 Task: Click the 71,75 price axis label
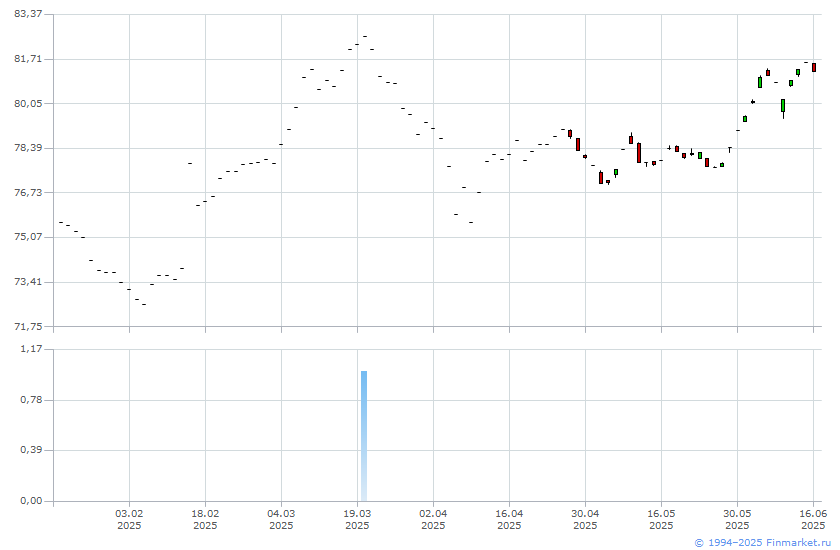coord(28,326)
